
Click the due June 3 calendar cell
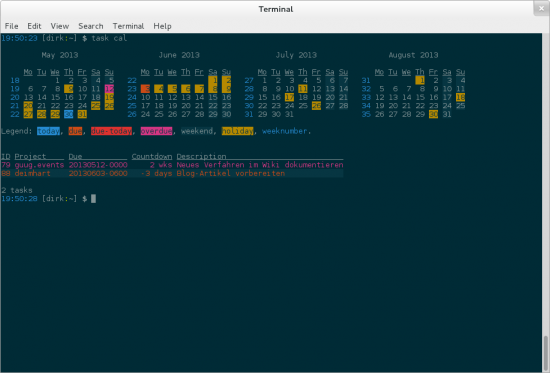coord(145,89)
